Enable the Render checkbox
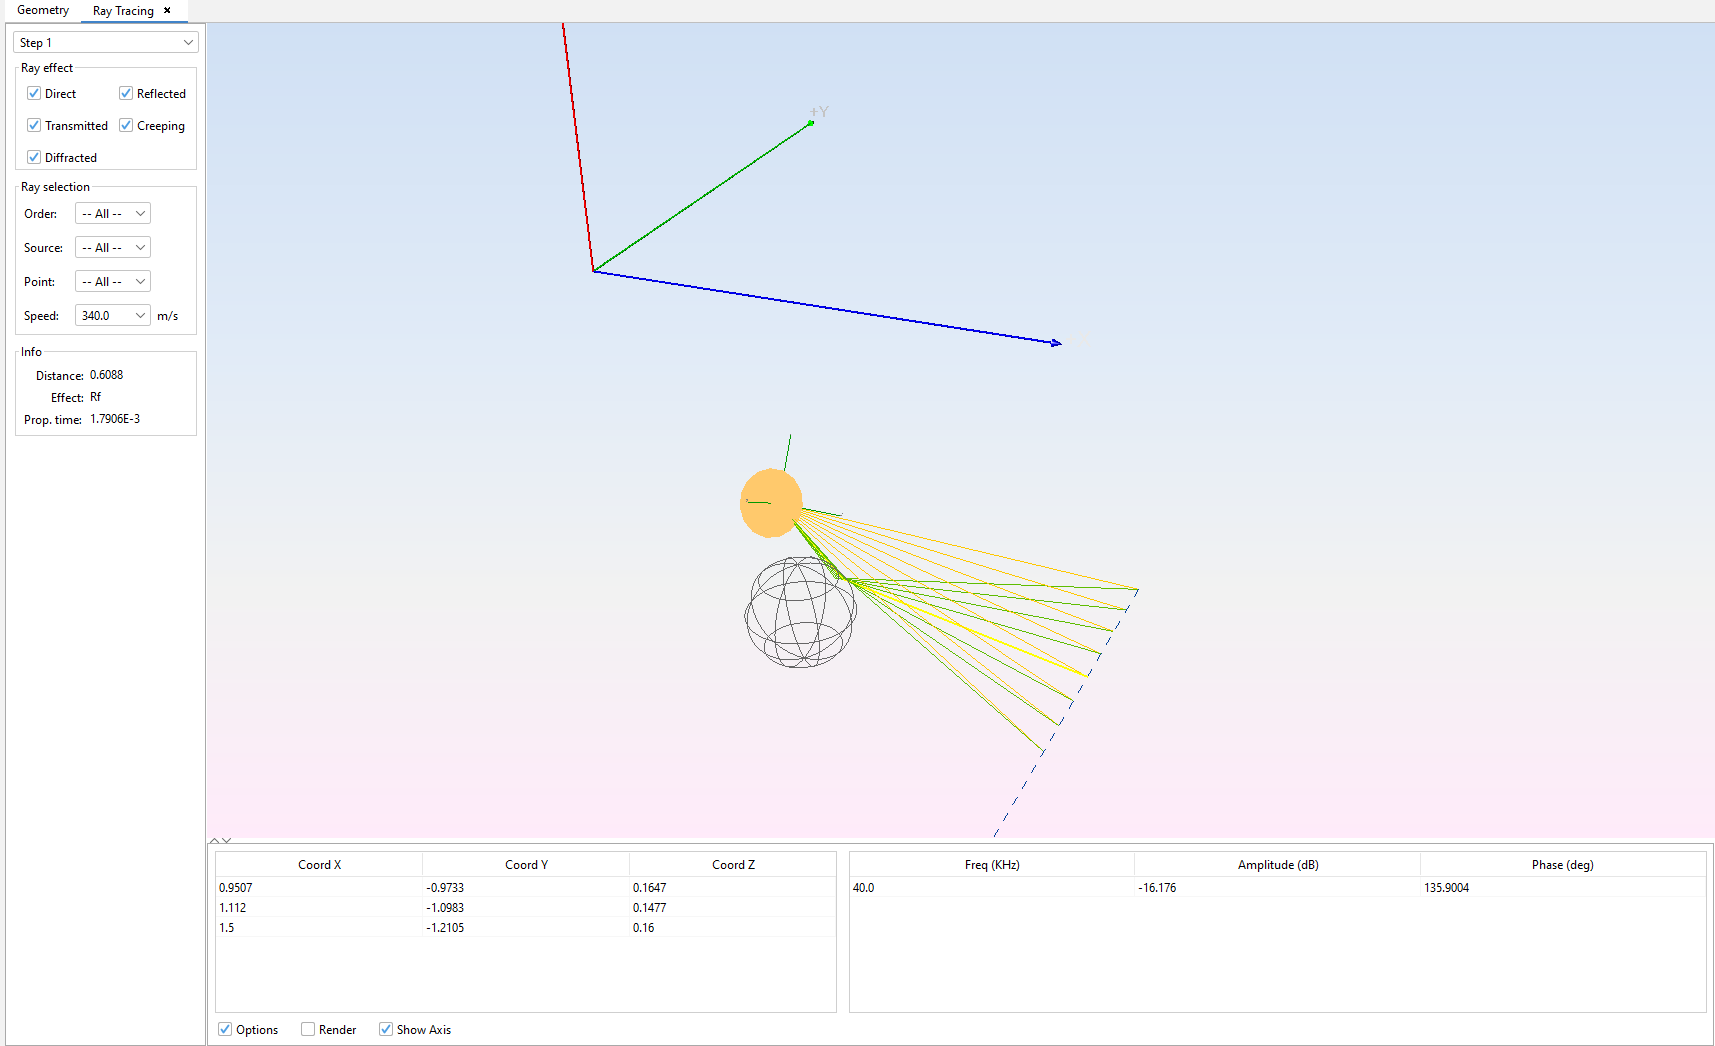1715x1046 pixels. tap(308, 1029)
